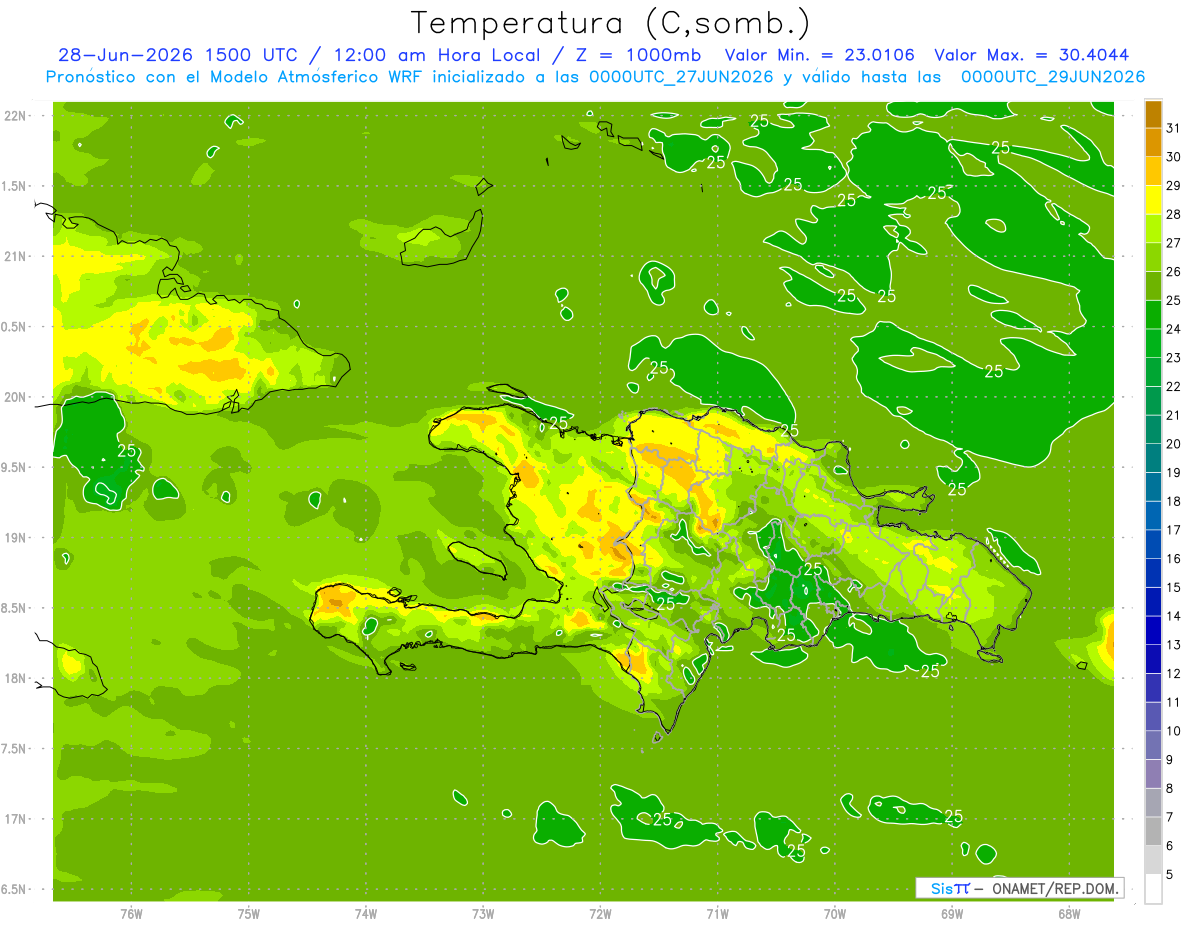1200x927 pixels.
Task: Pick the yellow legend band between 28 and 29
Action: click(1153, 200)
